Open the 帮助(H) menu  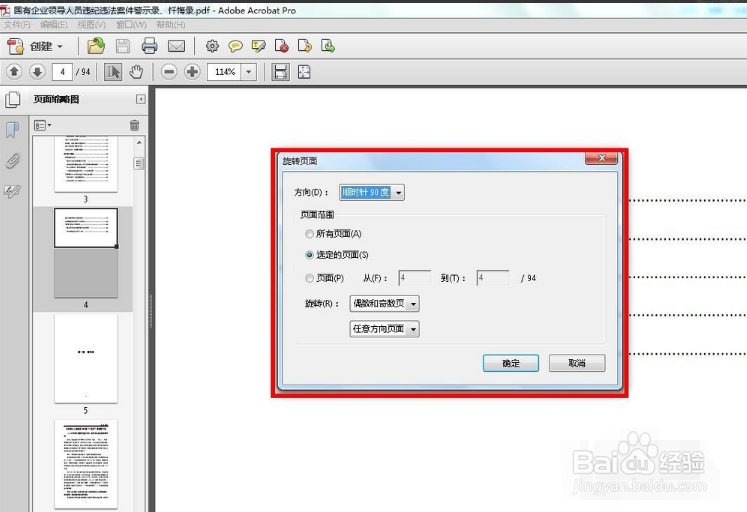point(171,24)
